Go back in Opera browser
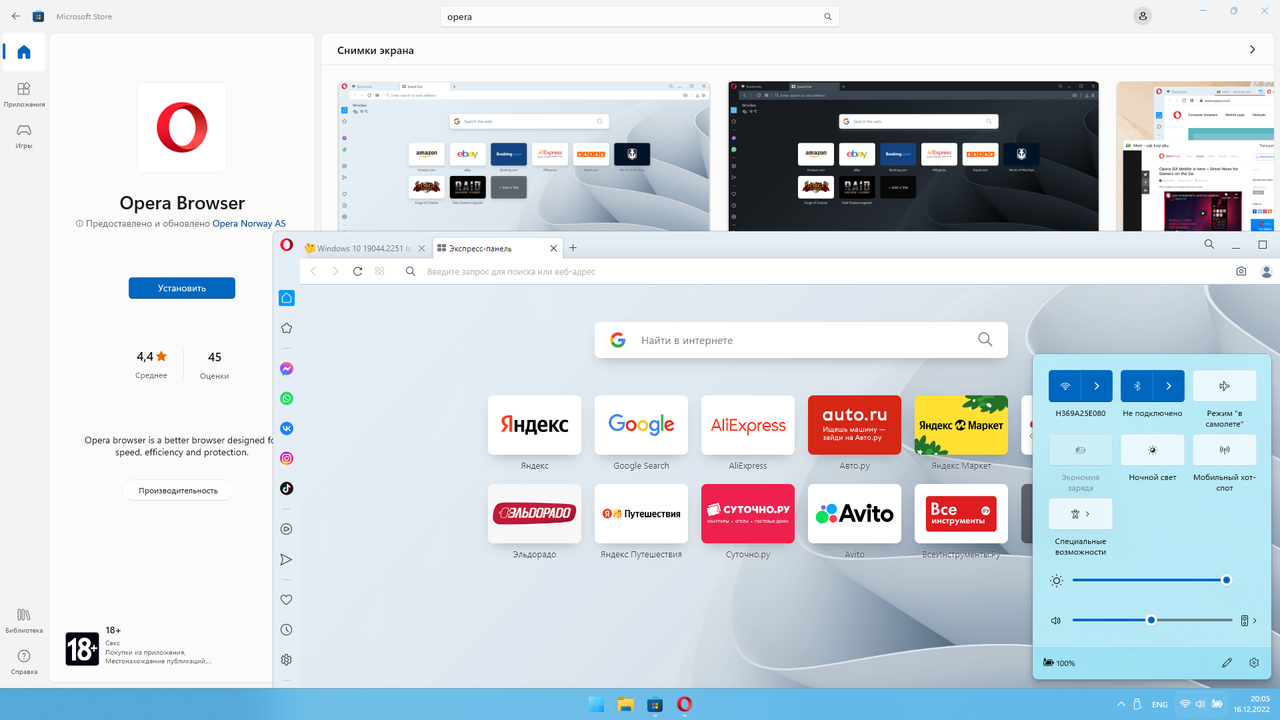The width and height of the screenshot is (1280, 720). point(313,271)
